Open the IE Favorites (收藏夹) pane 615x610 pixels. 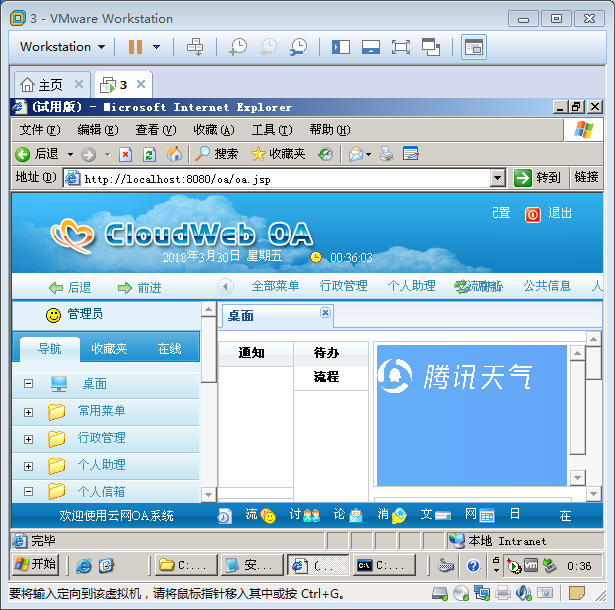[278, 154]
